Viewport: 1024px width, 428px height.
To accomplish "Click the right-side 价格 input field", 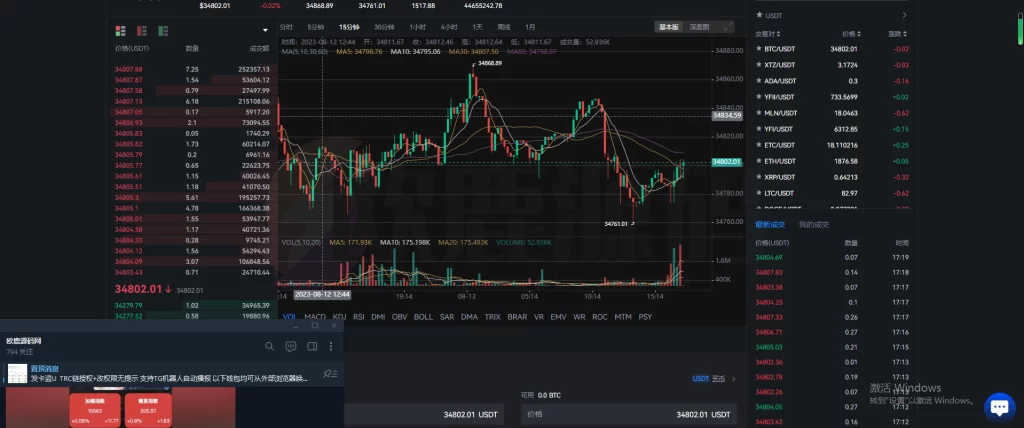I will pos(629,414).
